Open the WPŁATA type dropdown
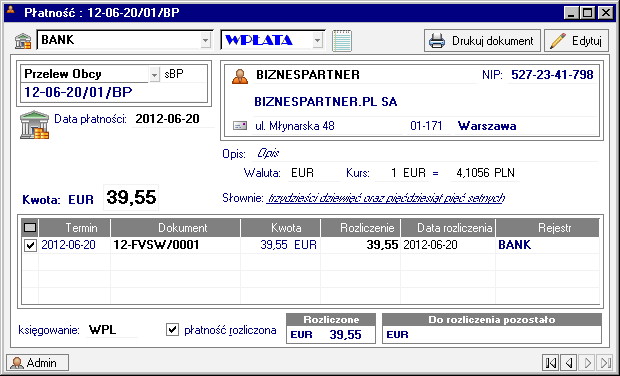Image resolution: width=620 pixels, height=376 pixels. pyautogui.click(x=318, y=40)
